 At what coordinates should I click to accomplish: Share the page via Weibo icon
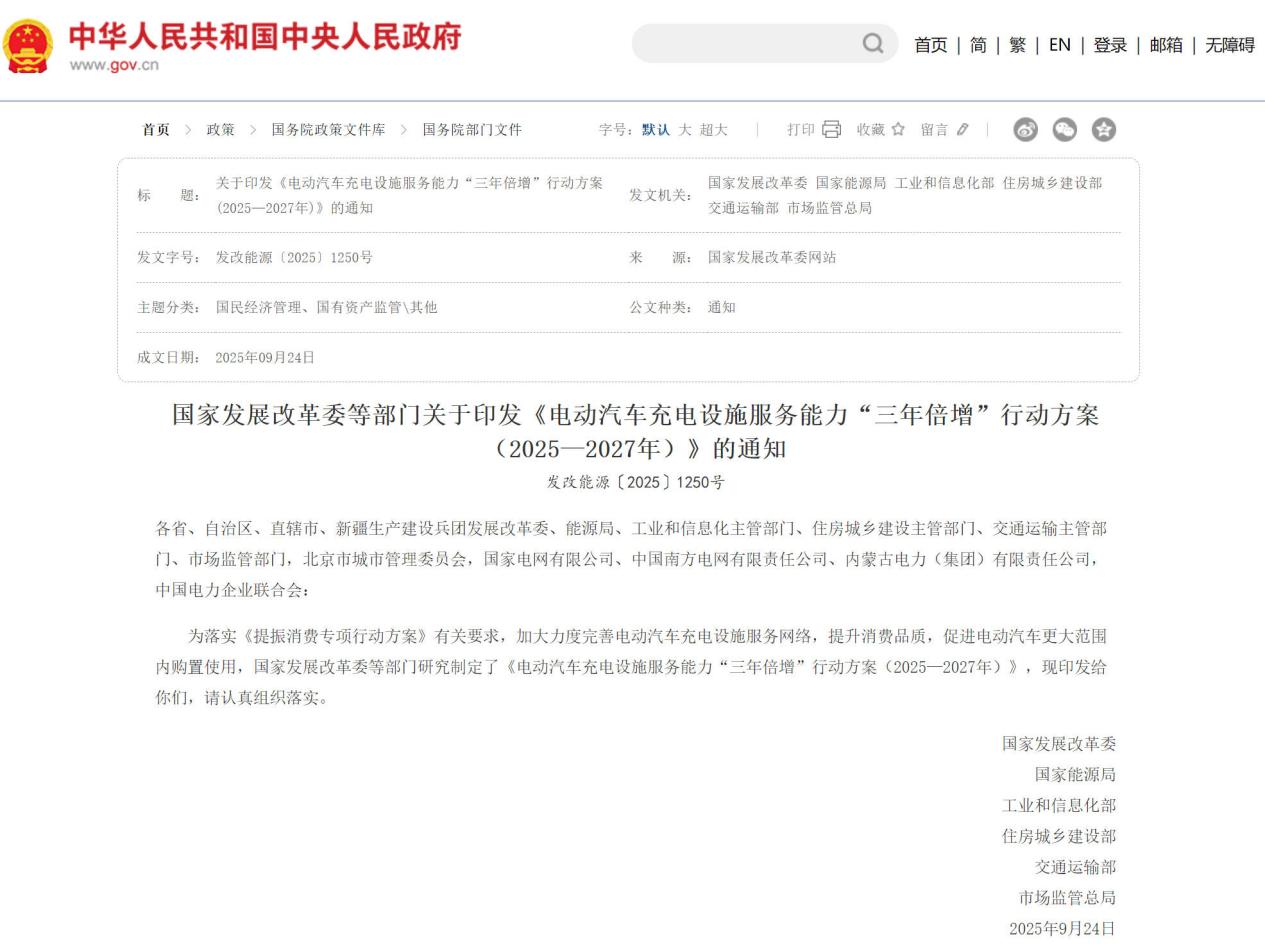[x=1025, y=129]
